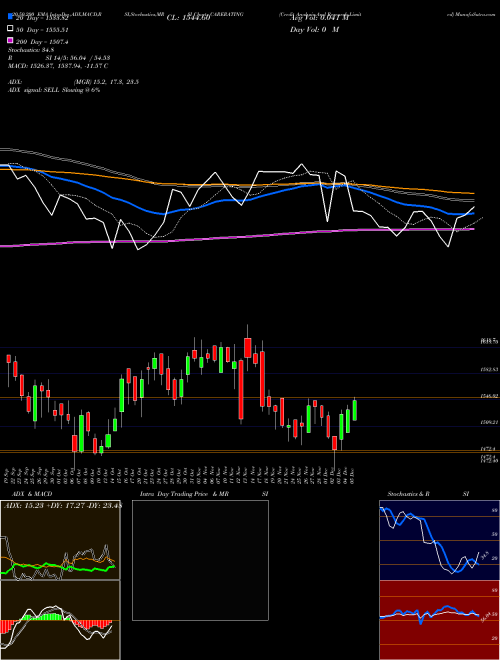Click the 'Intra Day Trading Price & MR' title
Screen dimensions: 500x660
coord(184,494)
